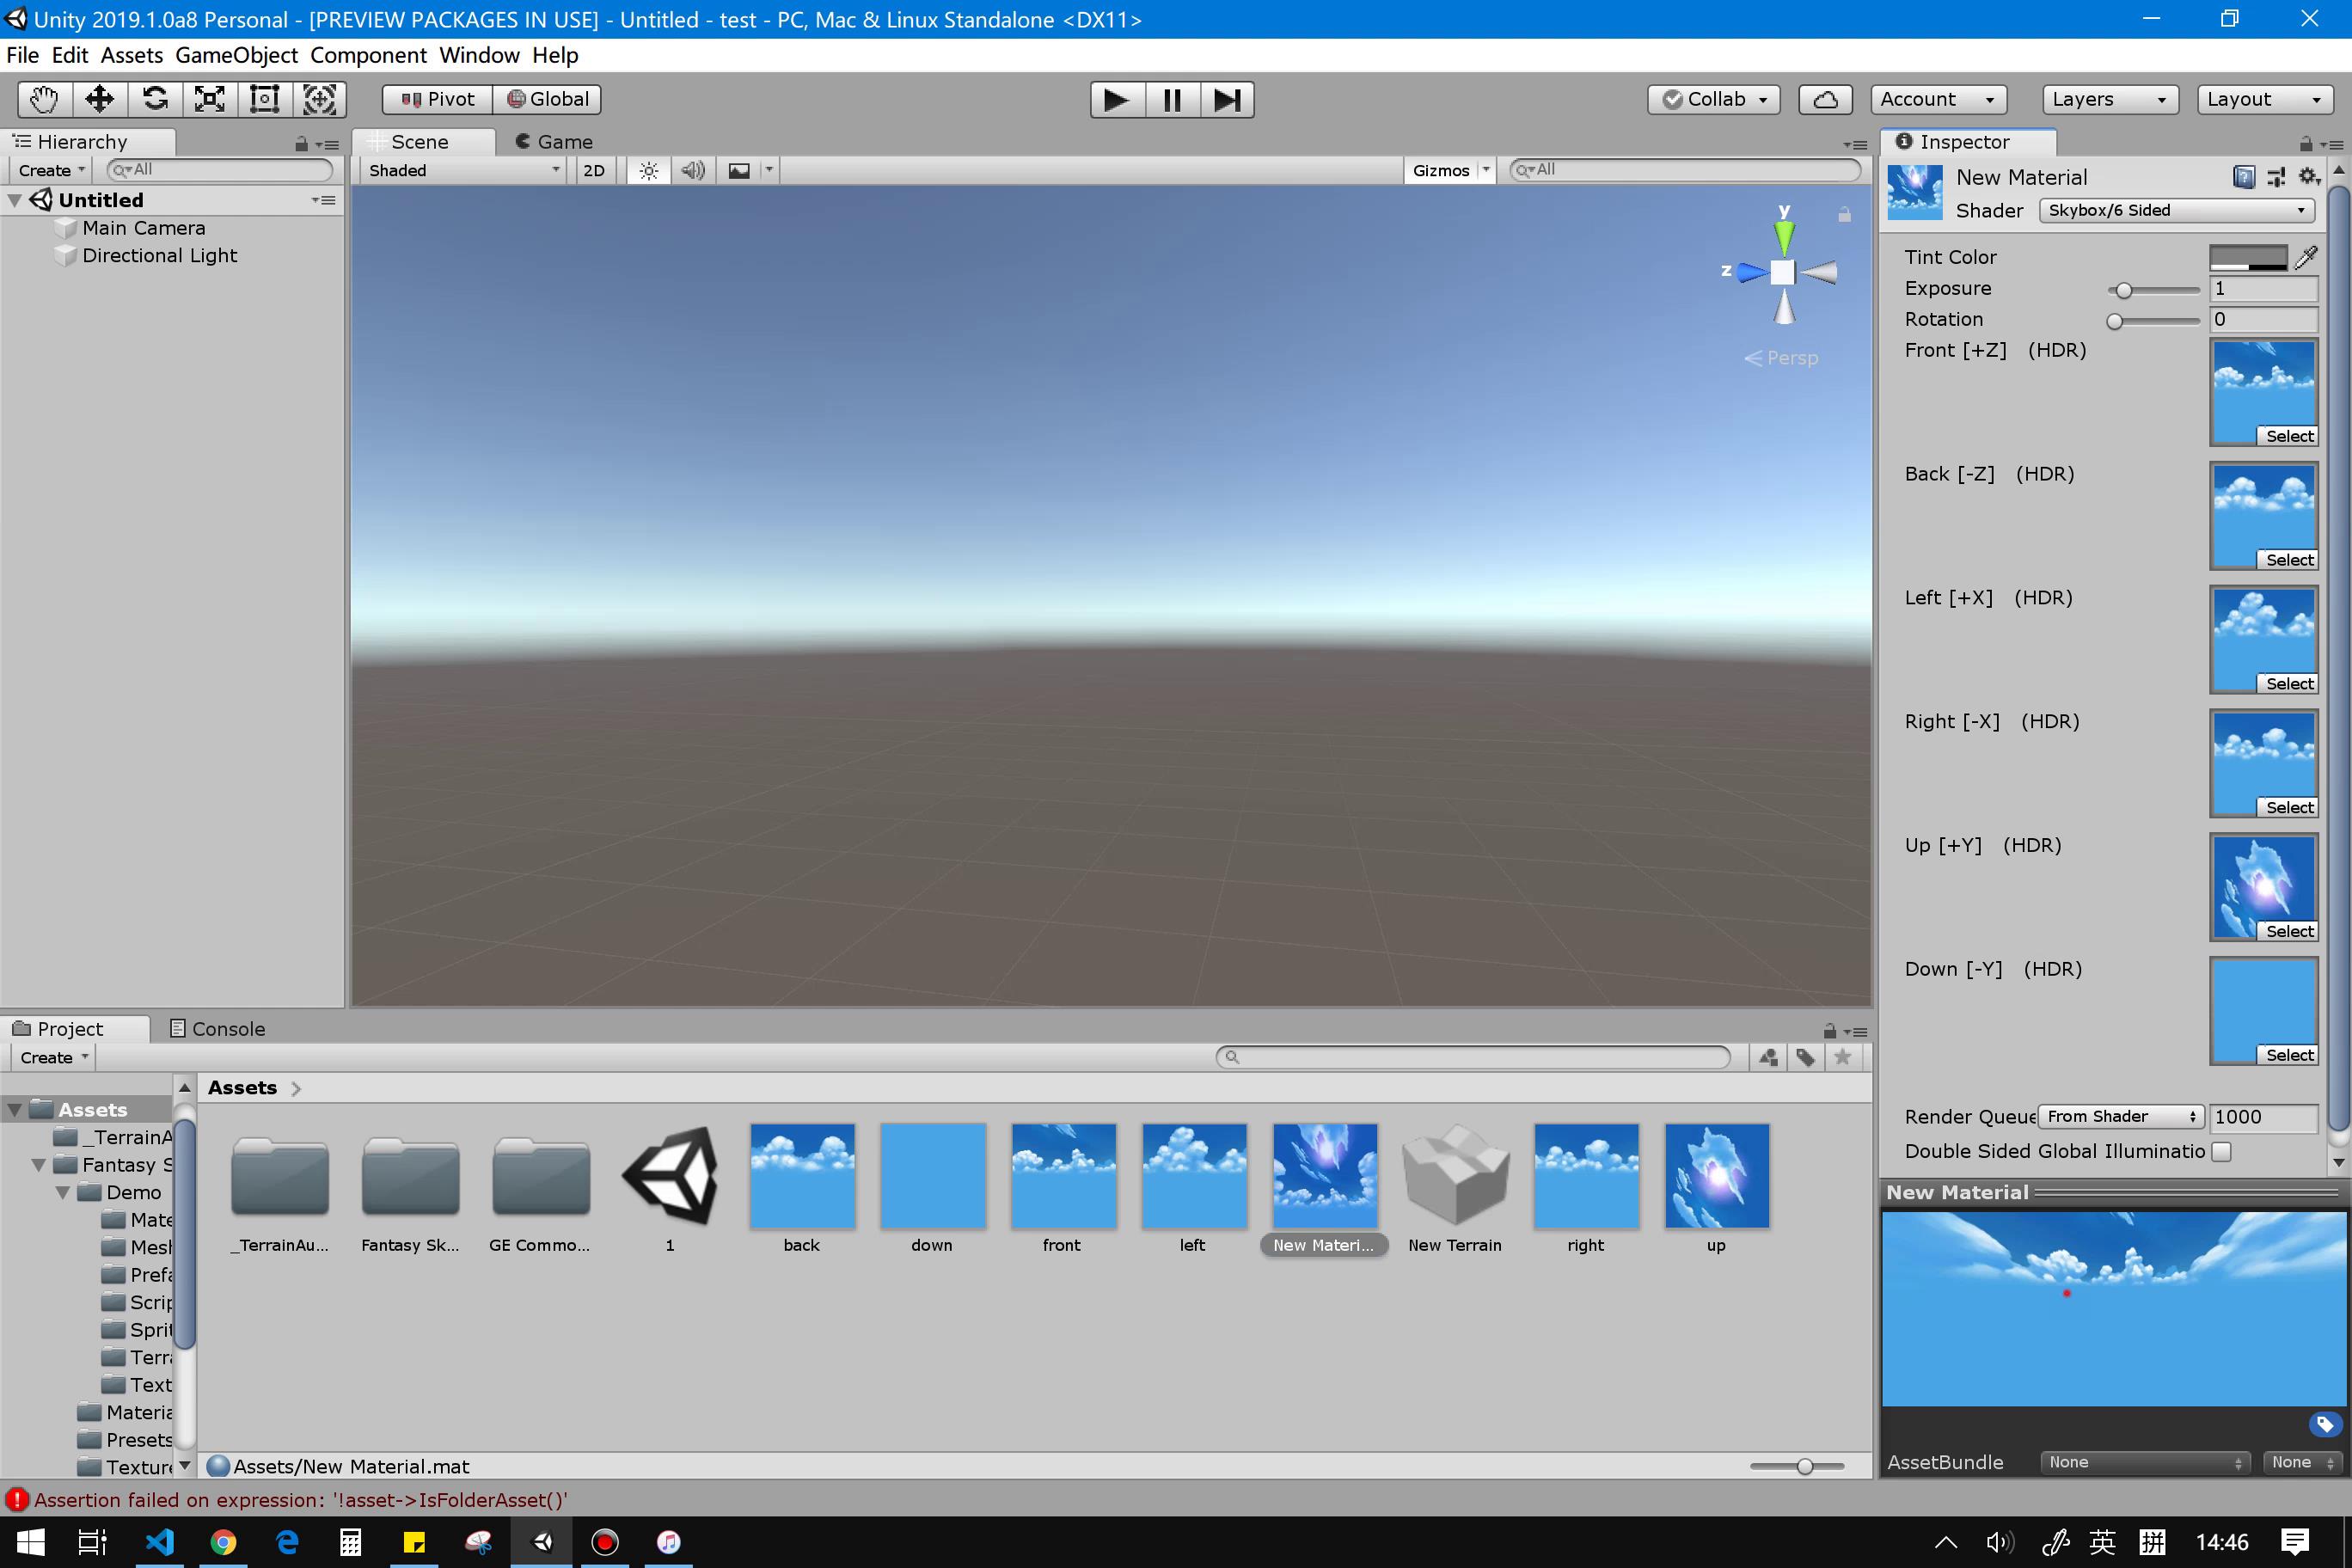Switch to the Game tab

[554, 142]
